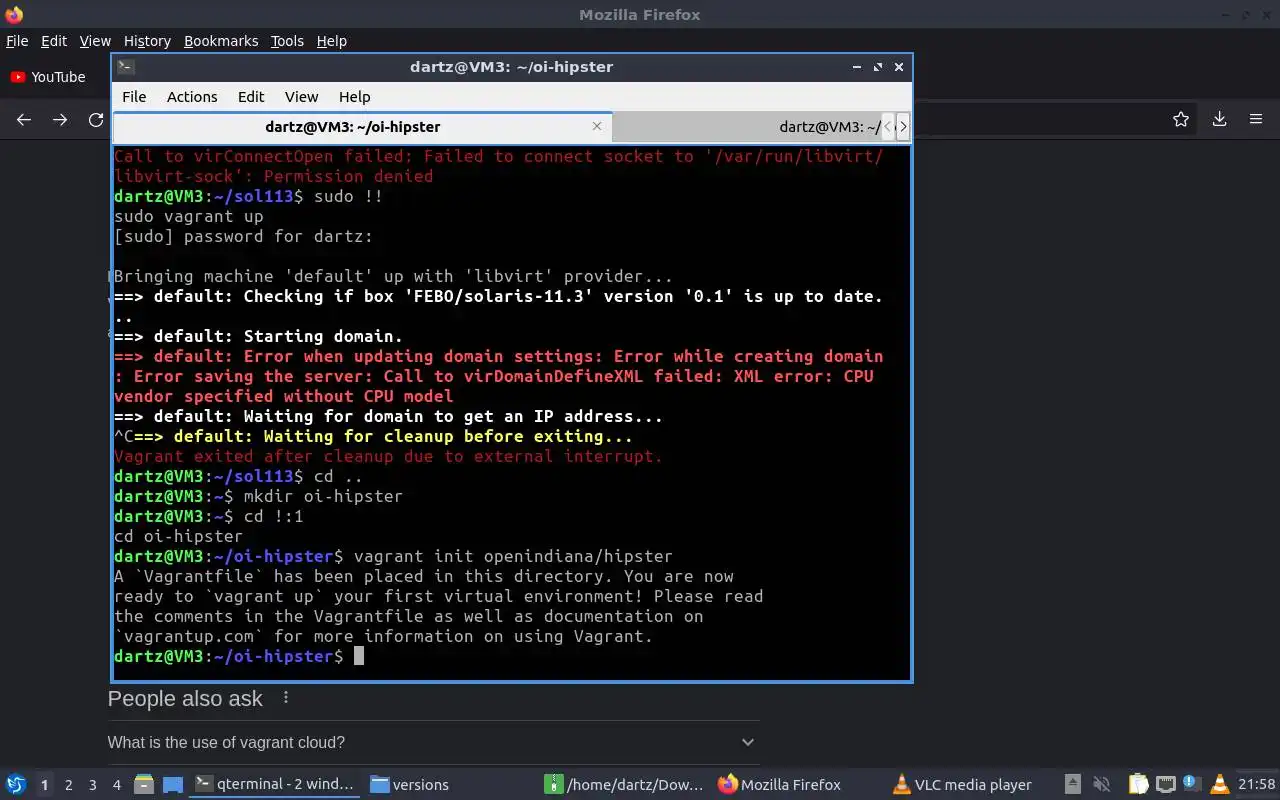Open the terminal's View menu
This screenshot has width=1280, height=800.
click(301, 97)
